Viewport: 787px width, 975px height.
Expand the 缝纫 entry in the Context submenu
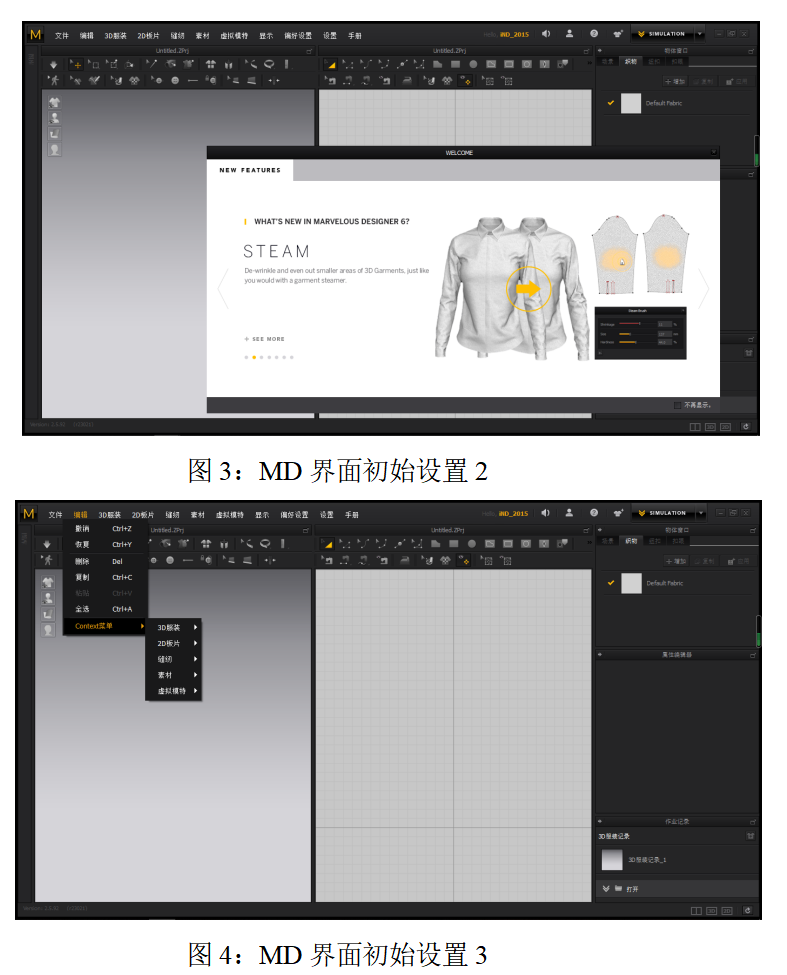(x=173, y=658)
